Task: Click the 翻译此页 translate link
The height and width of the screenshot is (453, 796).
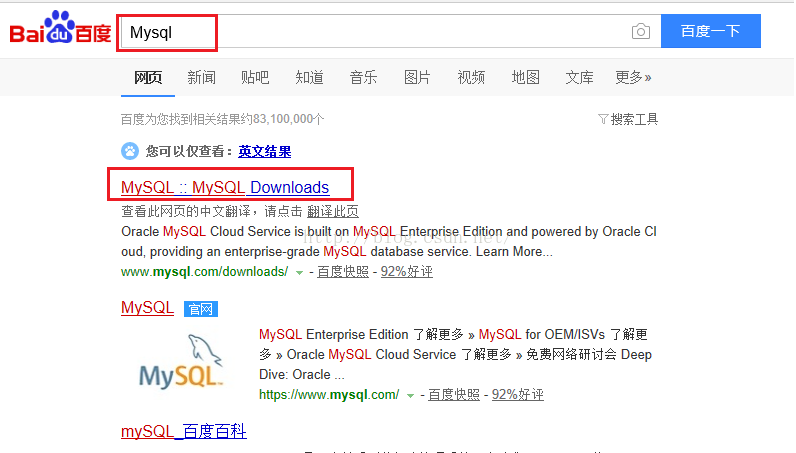Action: (x=333, y=211)
